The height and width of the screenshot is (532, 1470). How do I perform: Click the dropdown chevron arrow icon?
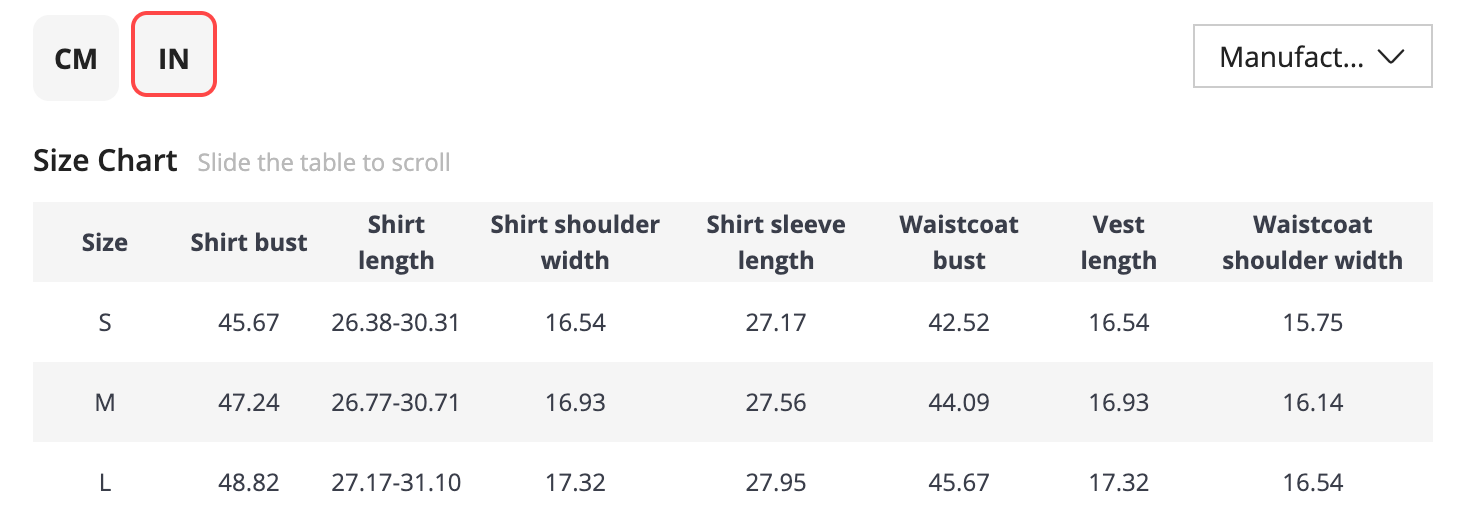pos(1391,57)
